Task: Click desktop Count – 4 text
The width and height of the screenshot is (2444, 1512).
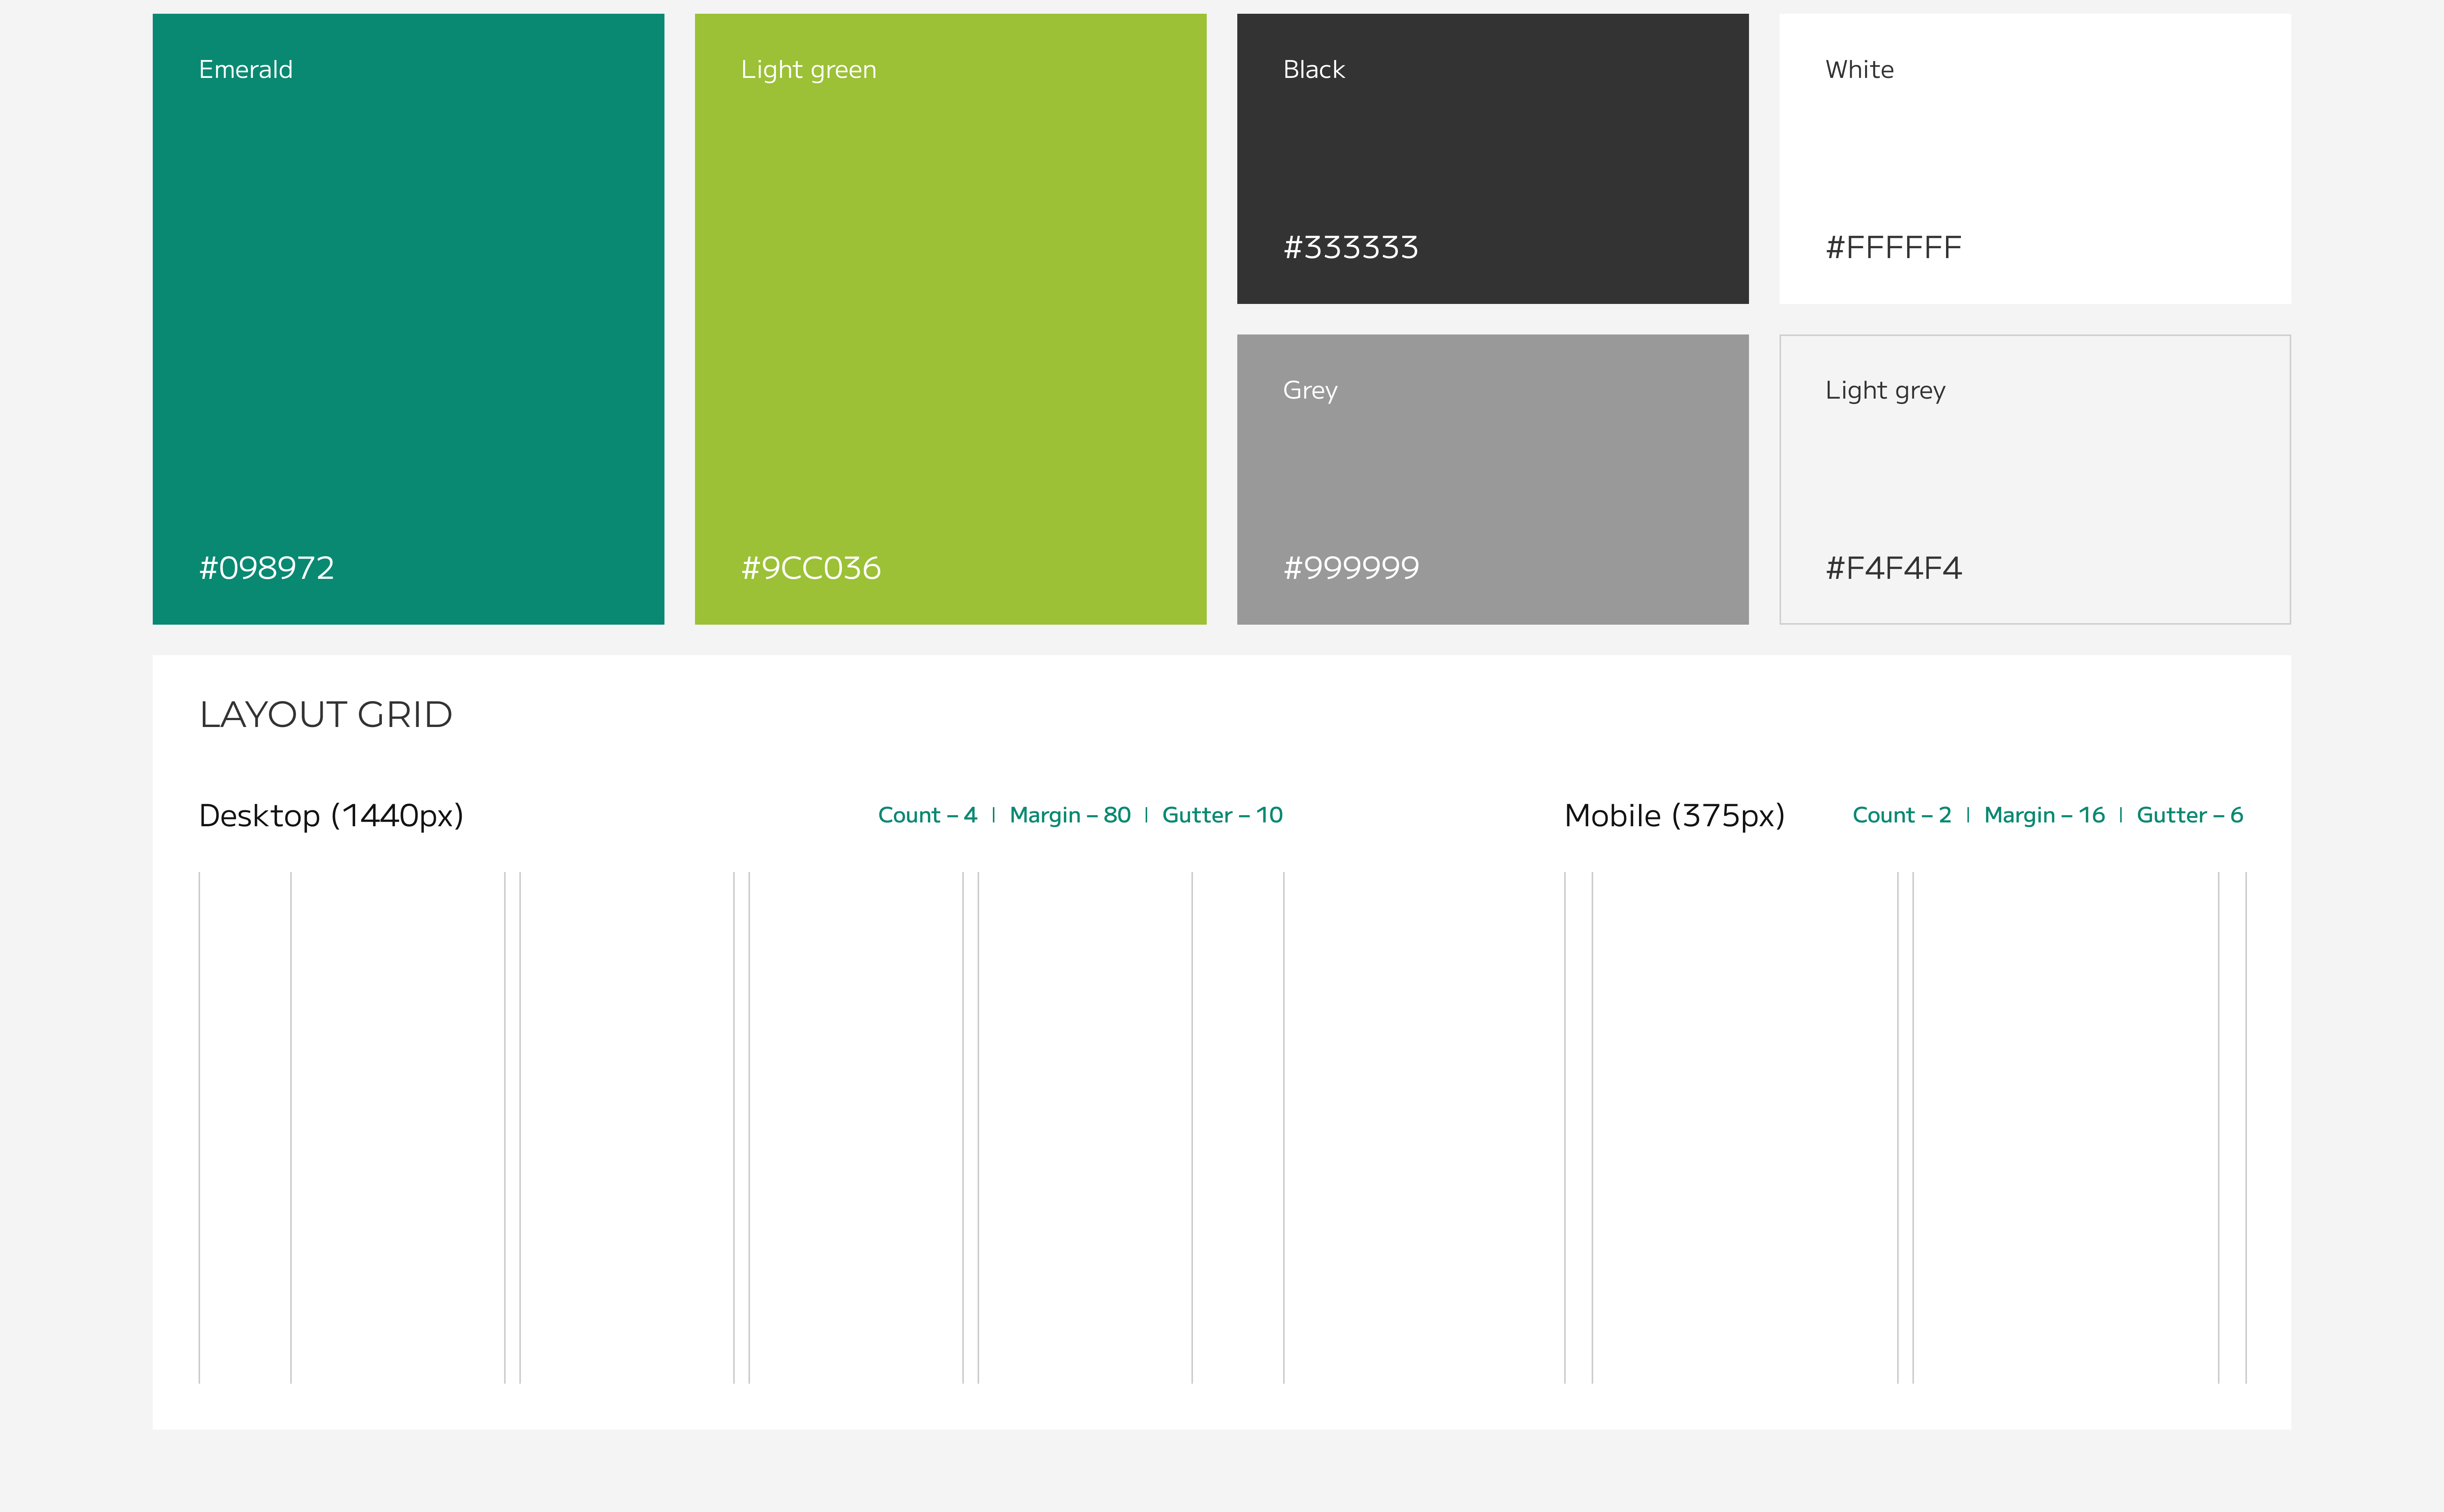Action: tap(927, 815)
